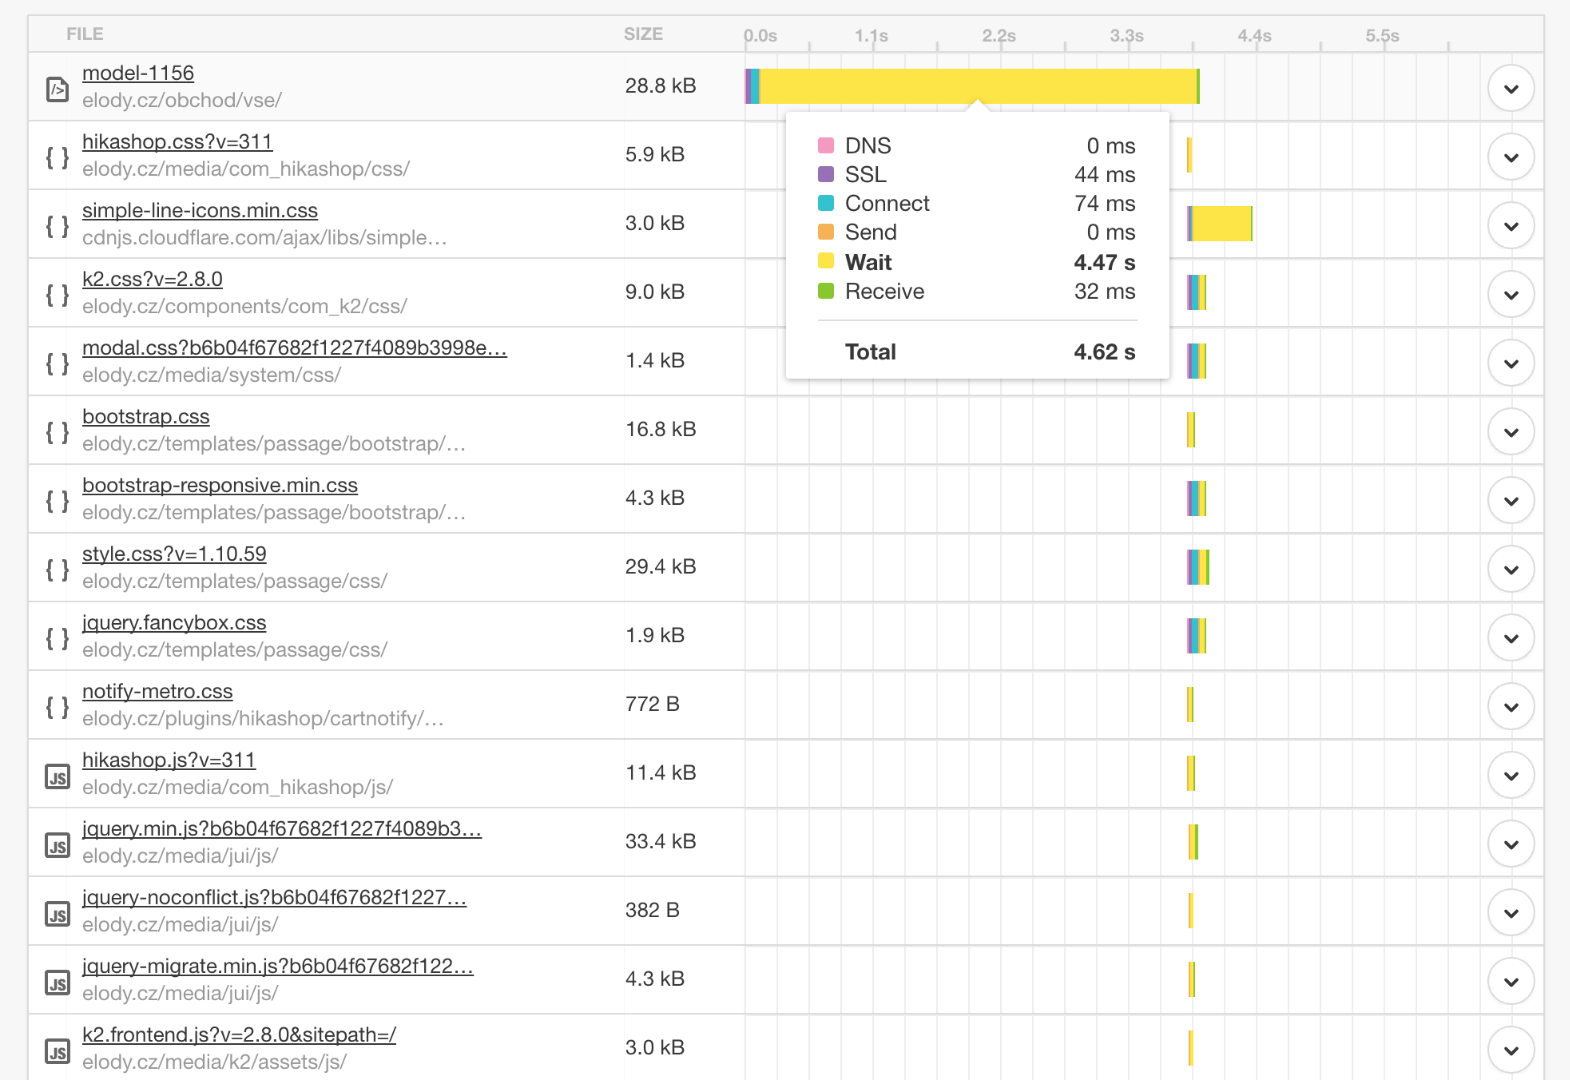Screen dimensions: 1570x1080
Task: Click the CSS icon next to notify-metro.css
Action: (58, 707)
